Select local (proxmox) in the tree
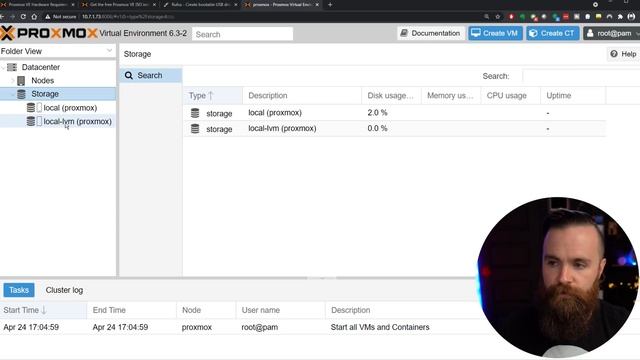The image size is (640, 360). pyautogui.click(x=70, y=108)
